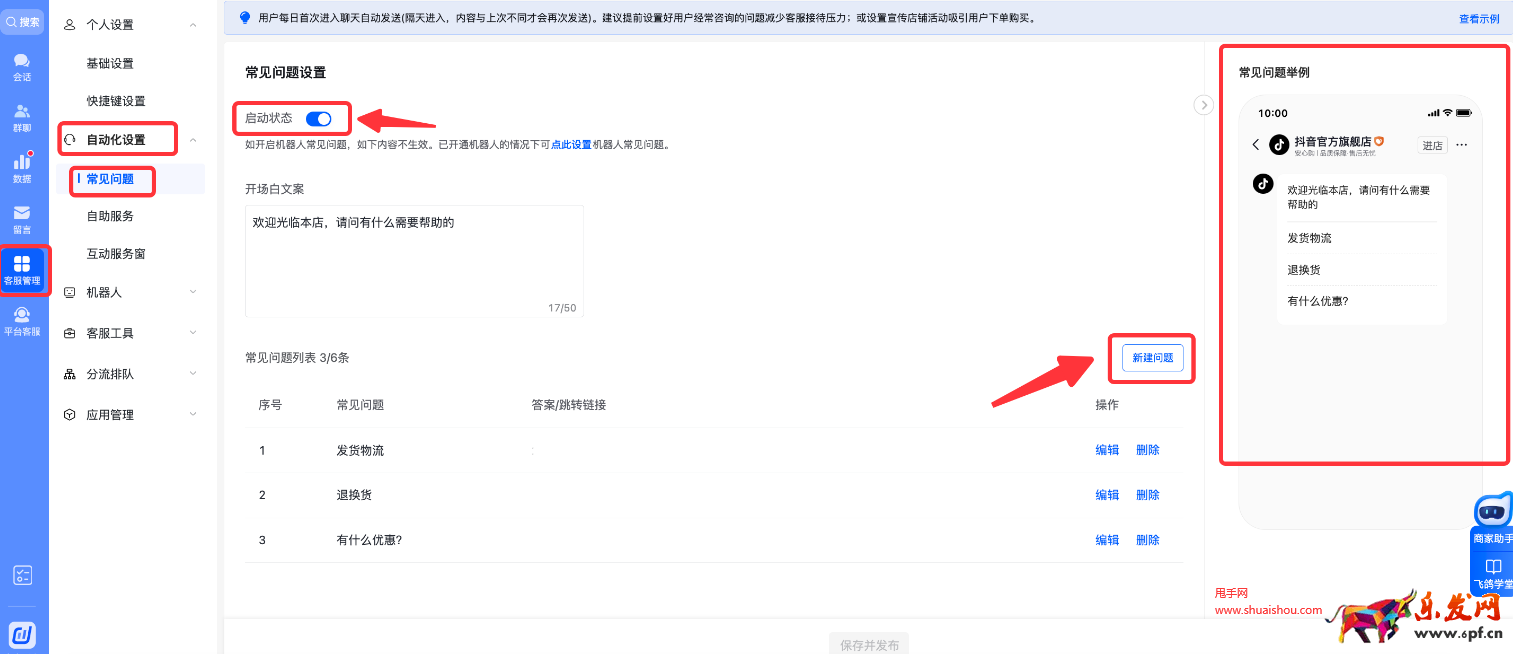Open 留言 messages in left sidebar
1513x654 pixels.
coord(22,217)
